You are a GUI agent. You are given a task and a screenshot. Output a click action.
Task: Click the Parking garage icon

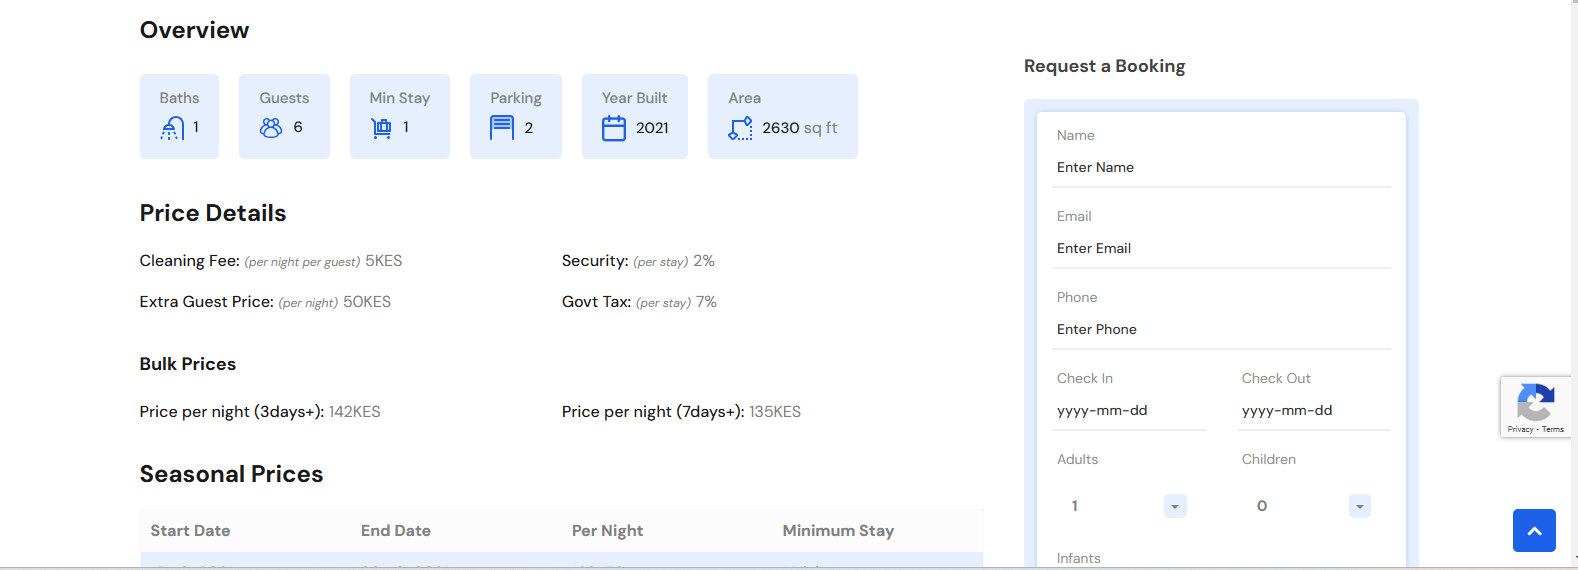pos(502,128)
